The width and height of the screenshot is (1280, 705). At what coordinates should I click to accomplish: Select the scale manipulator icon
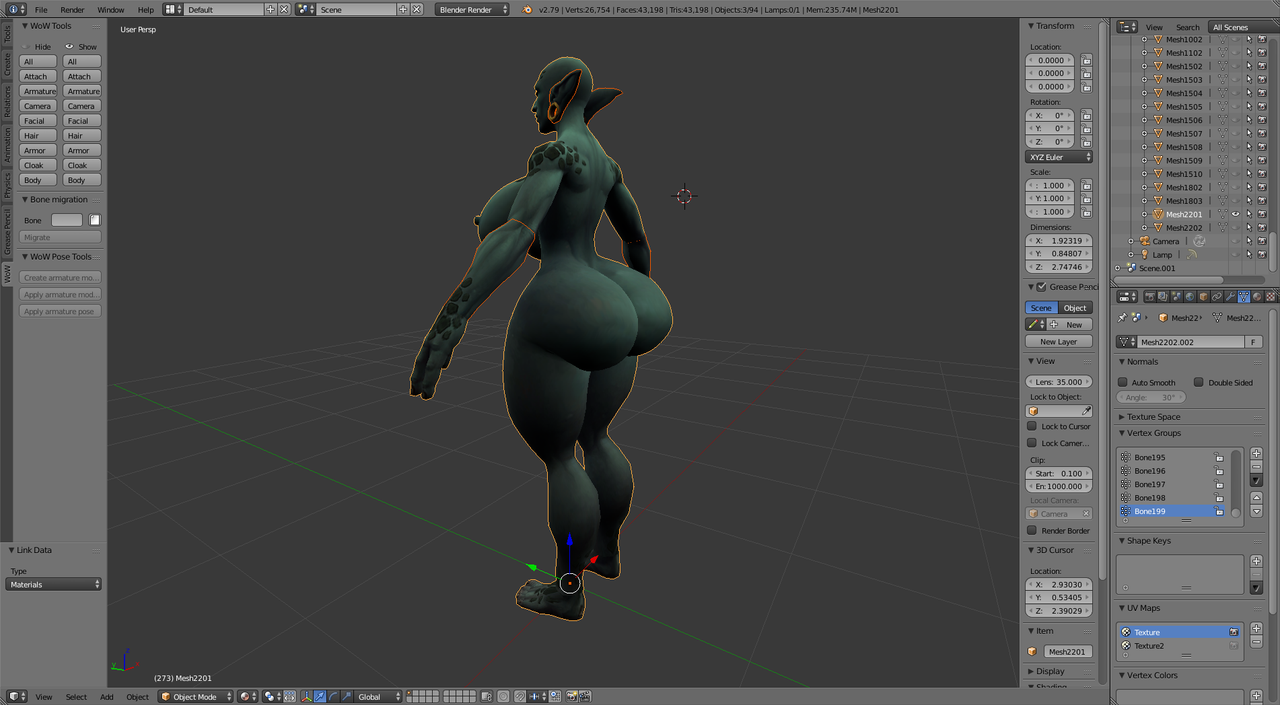[x=346, y=697]
